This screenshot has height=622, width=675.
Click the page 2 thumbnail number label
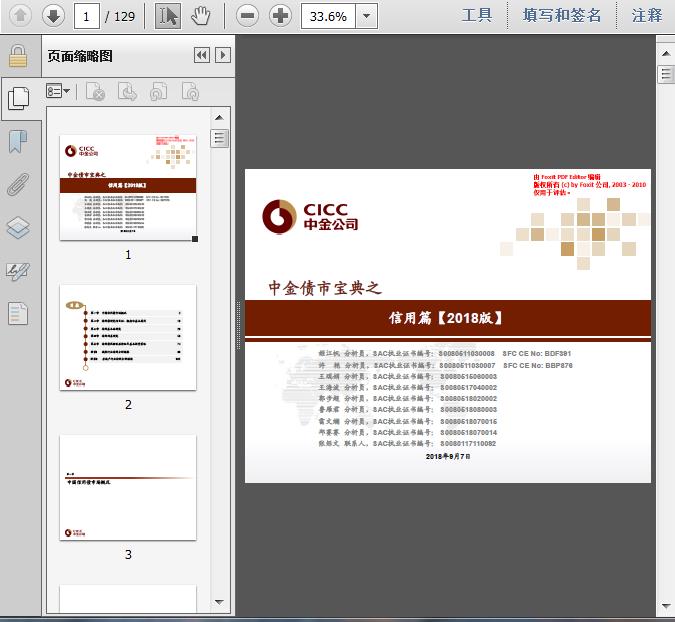pos(128,405)
